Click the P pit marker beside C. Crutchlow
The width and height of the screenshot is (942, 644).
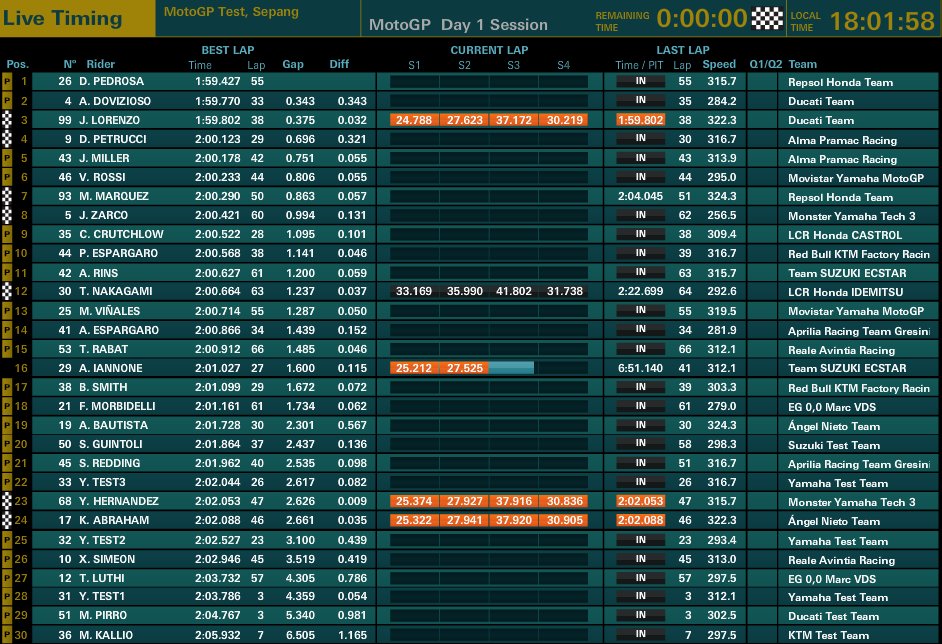click(7, 234)
